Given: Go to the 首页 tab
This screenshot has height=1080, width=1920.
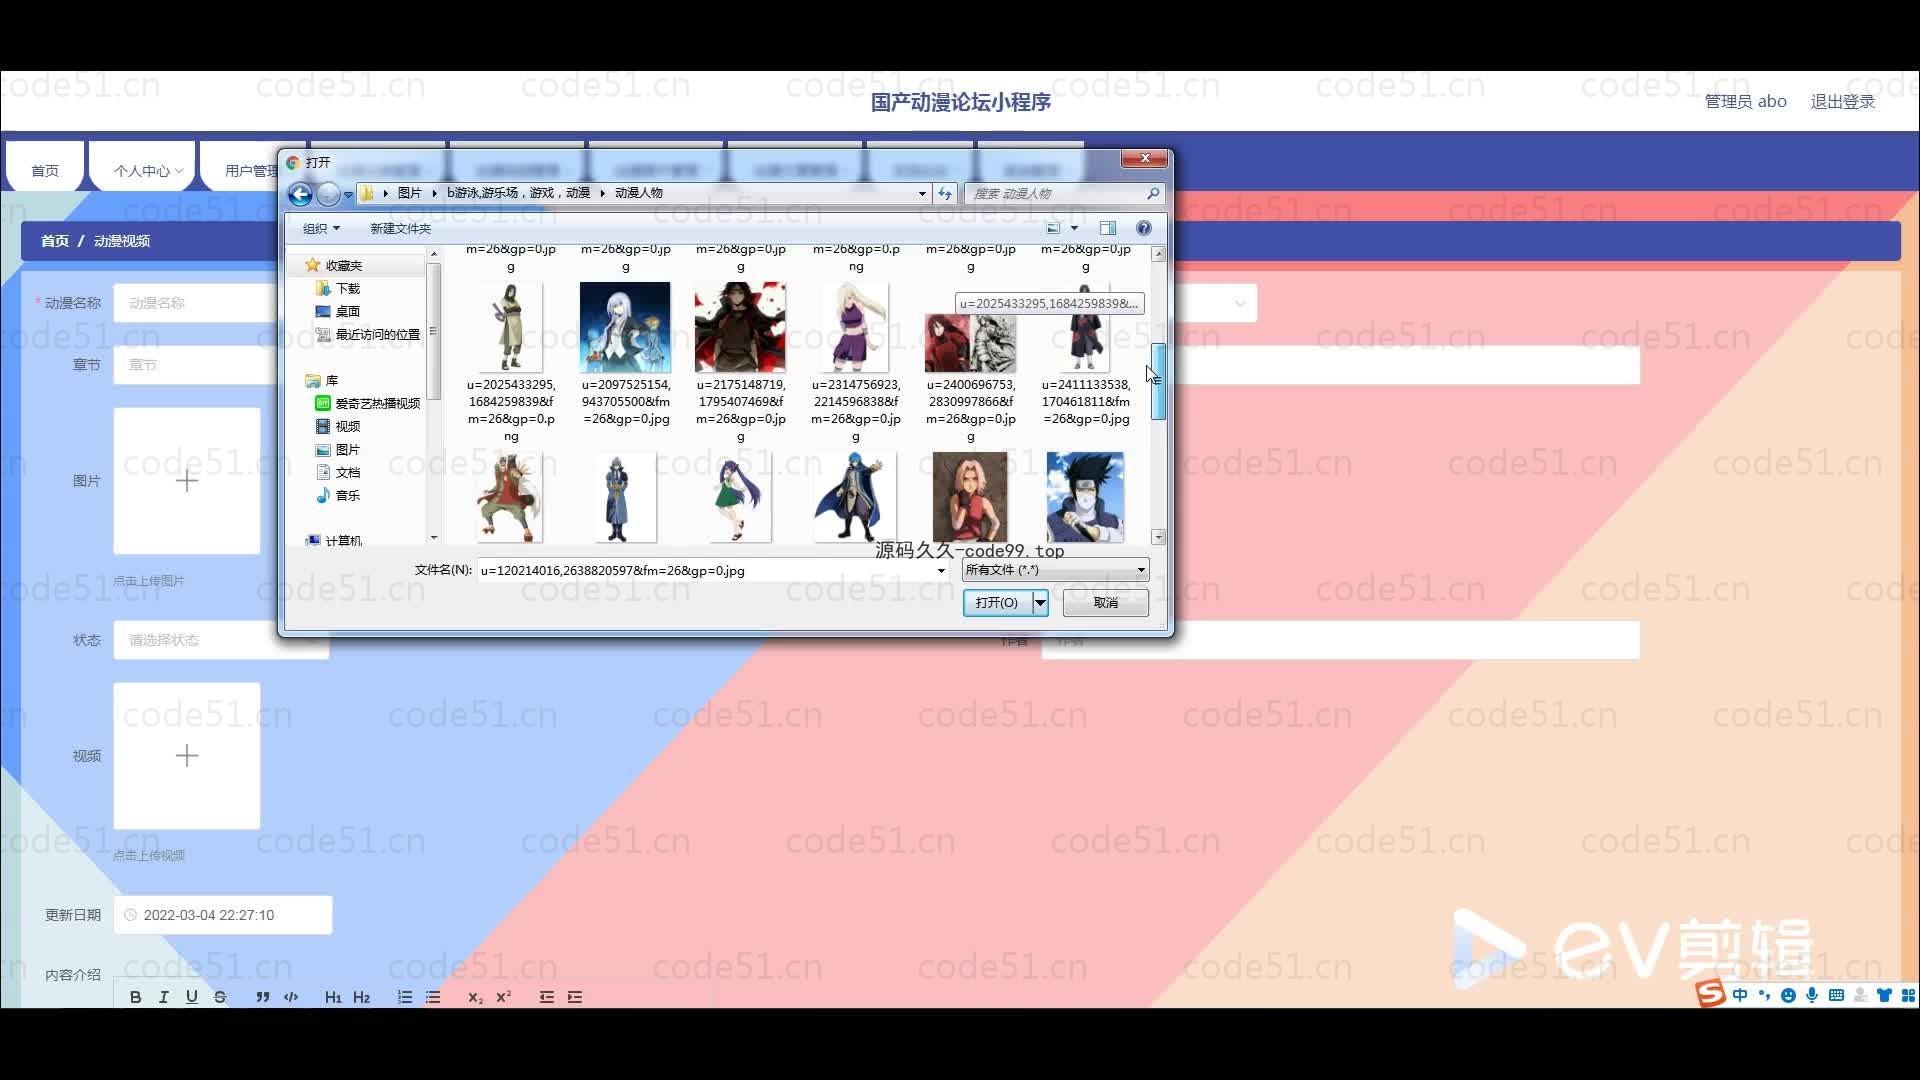Looking at the screenshot, I should coord(45,171).
